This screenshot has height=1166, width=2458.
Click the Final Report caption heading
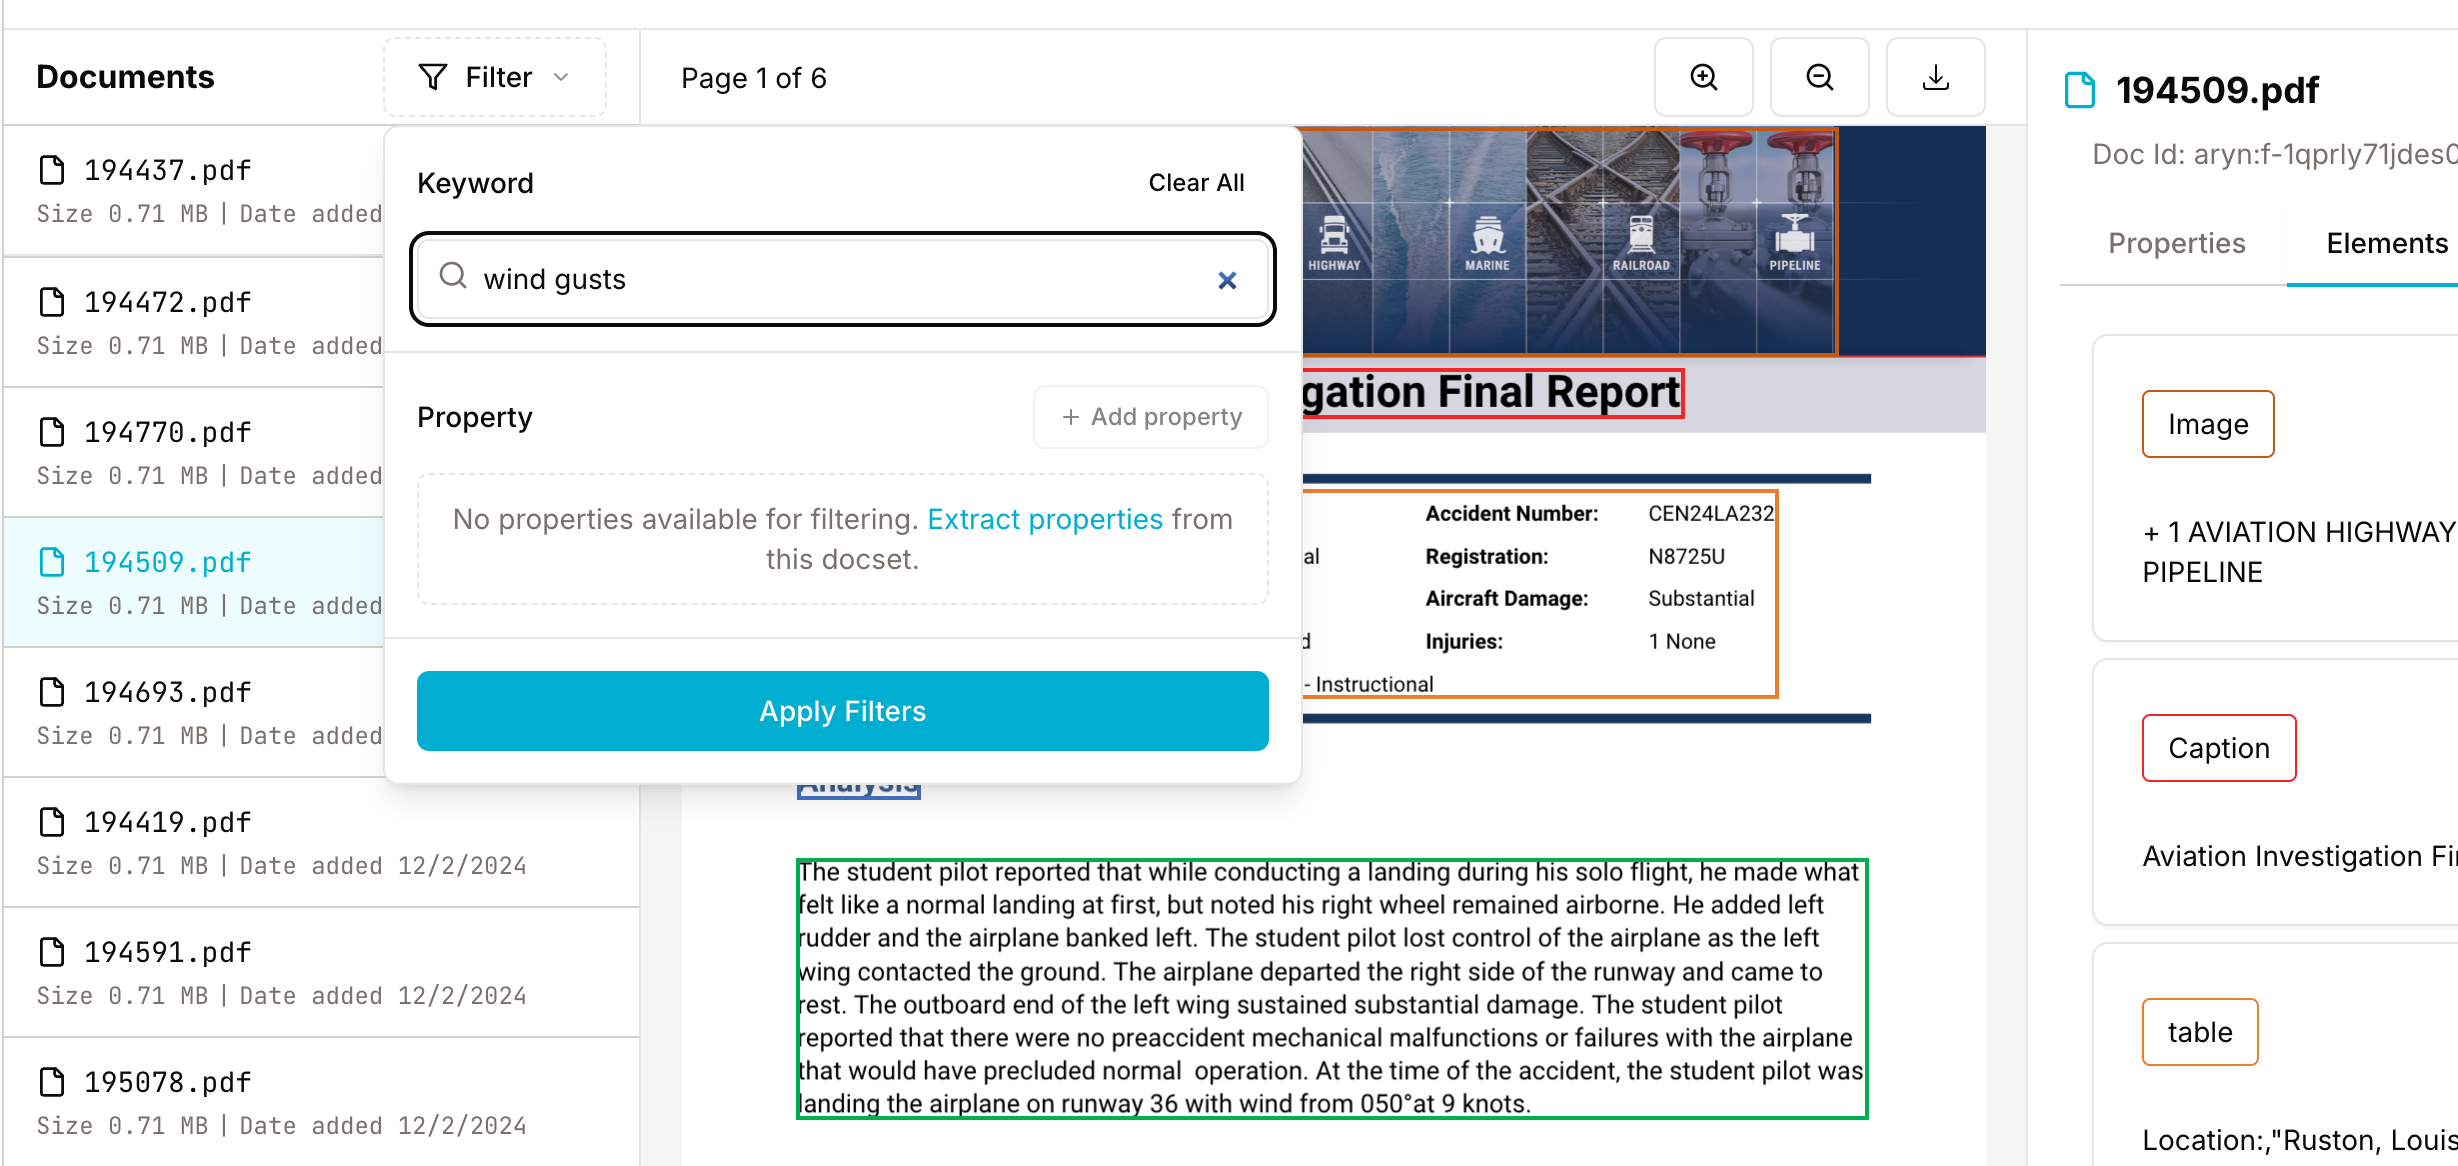[x=1492, y=392]
